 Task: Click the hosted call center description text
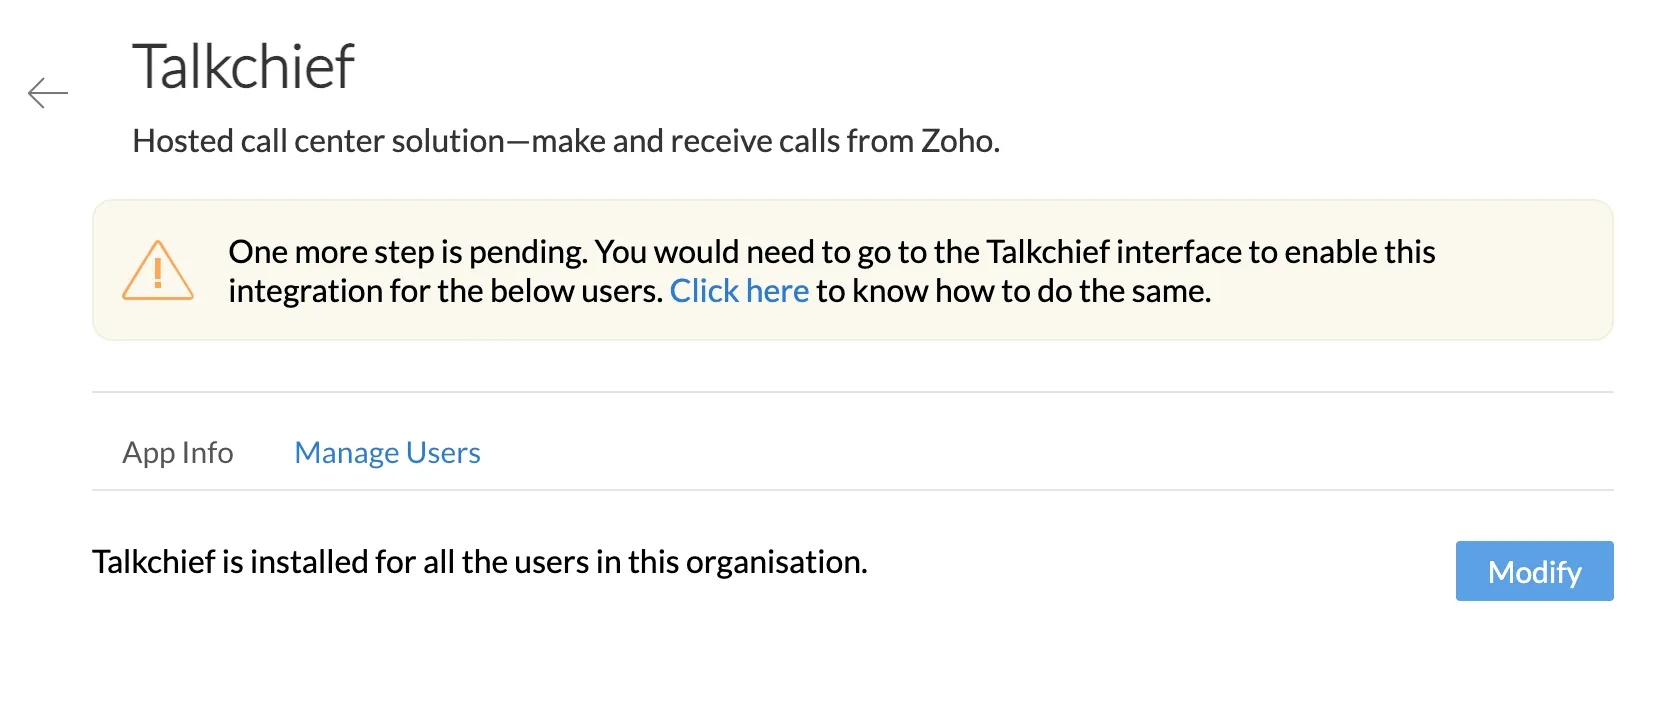[x=565, y=141]
